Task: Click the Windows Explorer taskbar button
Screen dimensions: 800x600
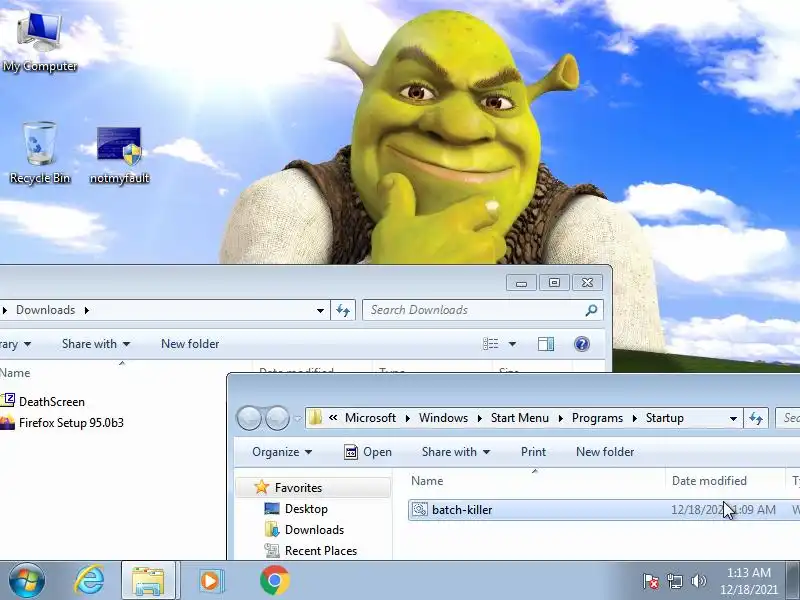Action: click(x=148, y=581)
